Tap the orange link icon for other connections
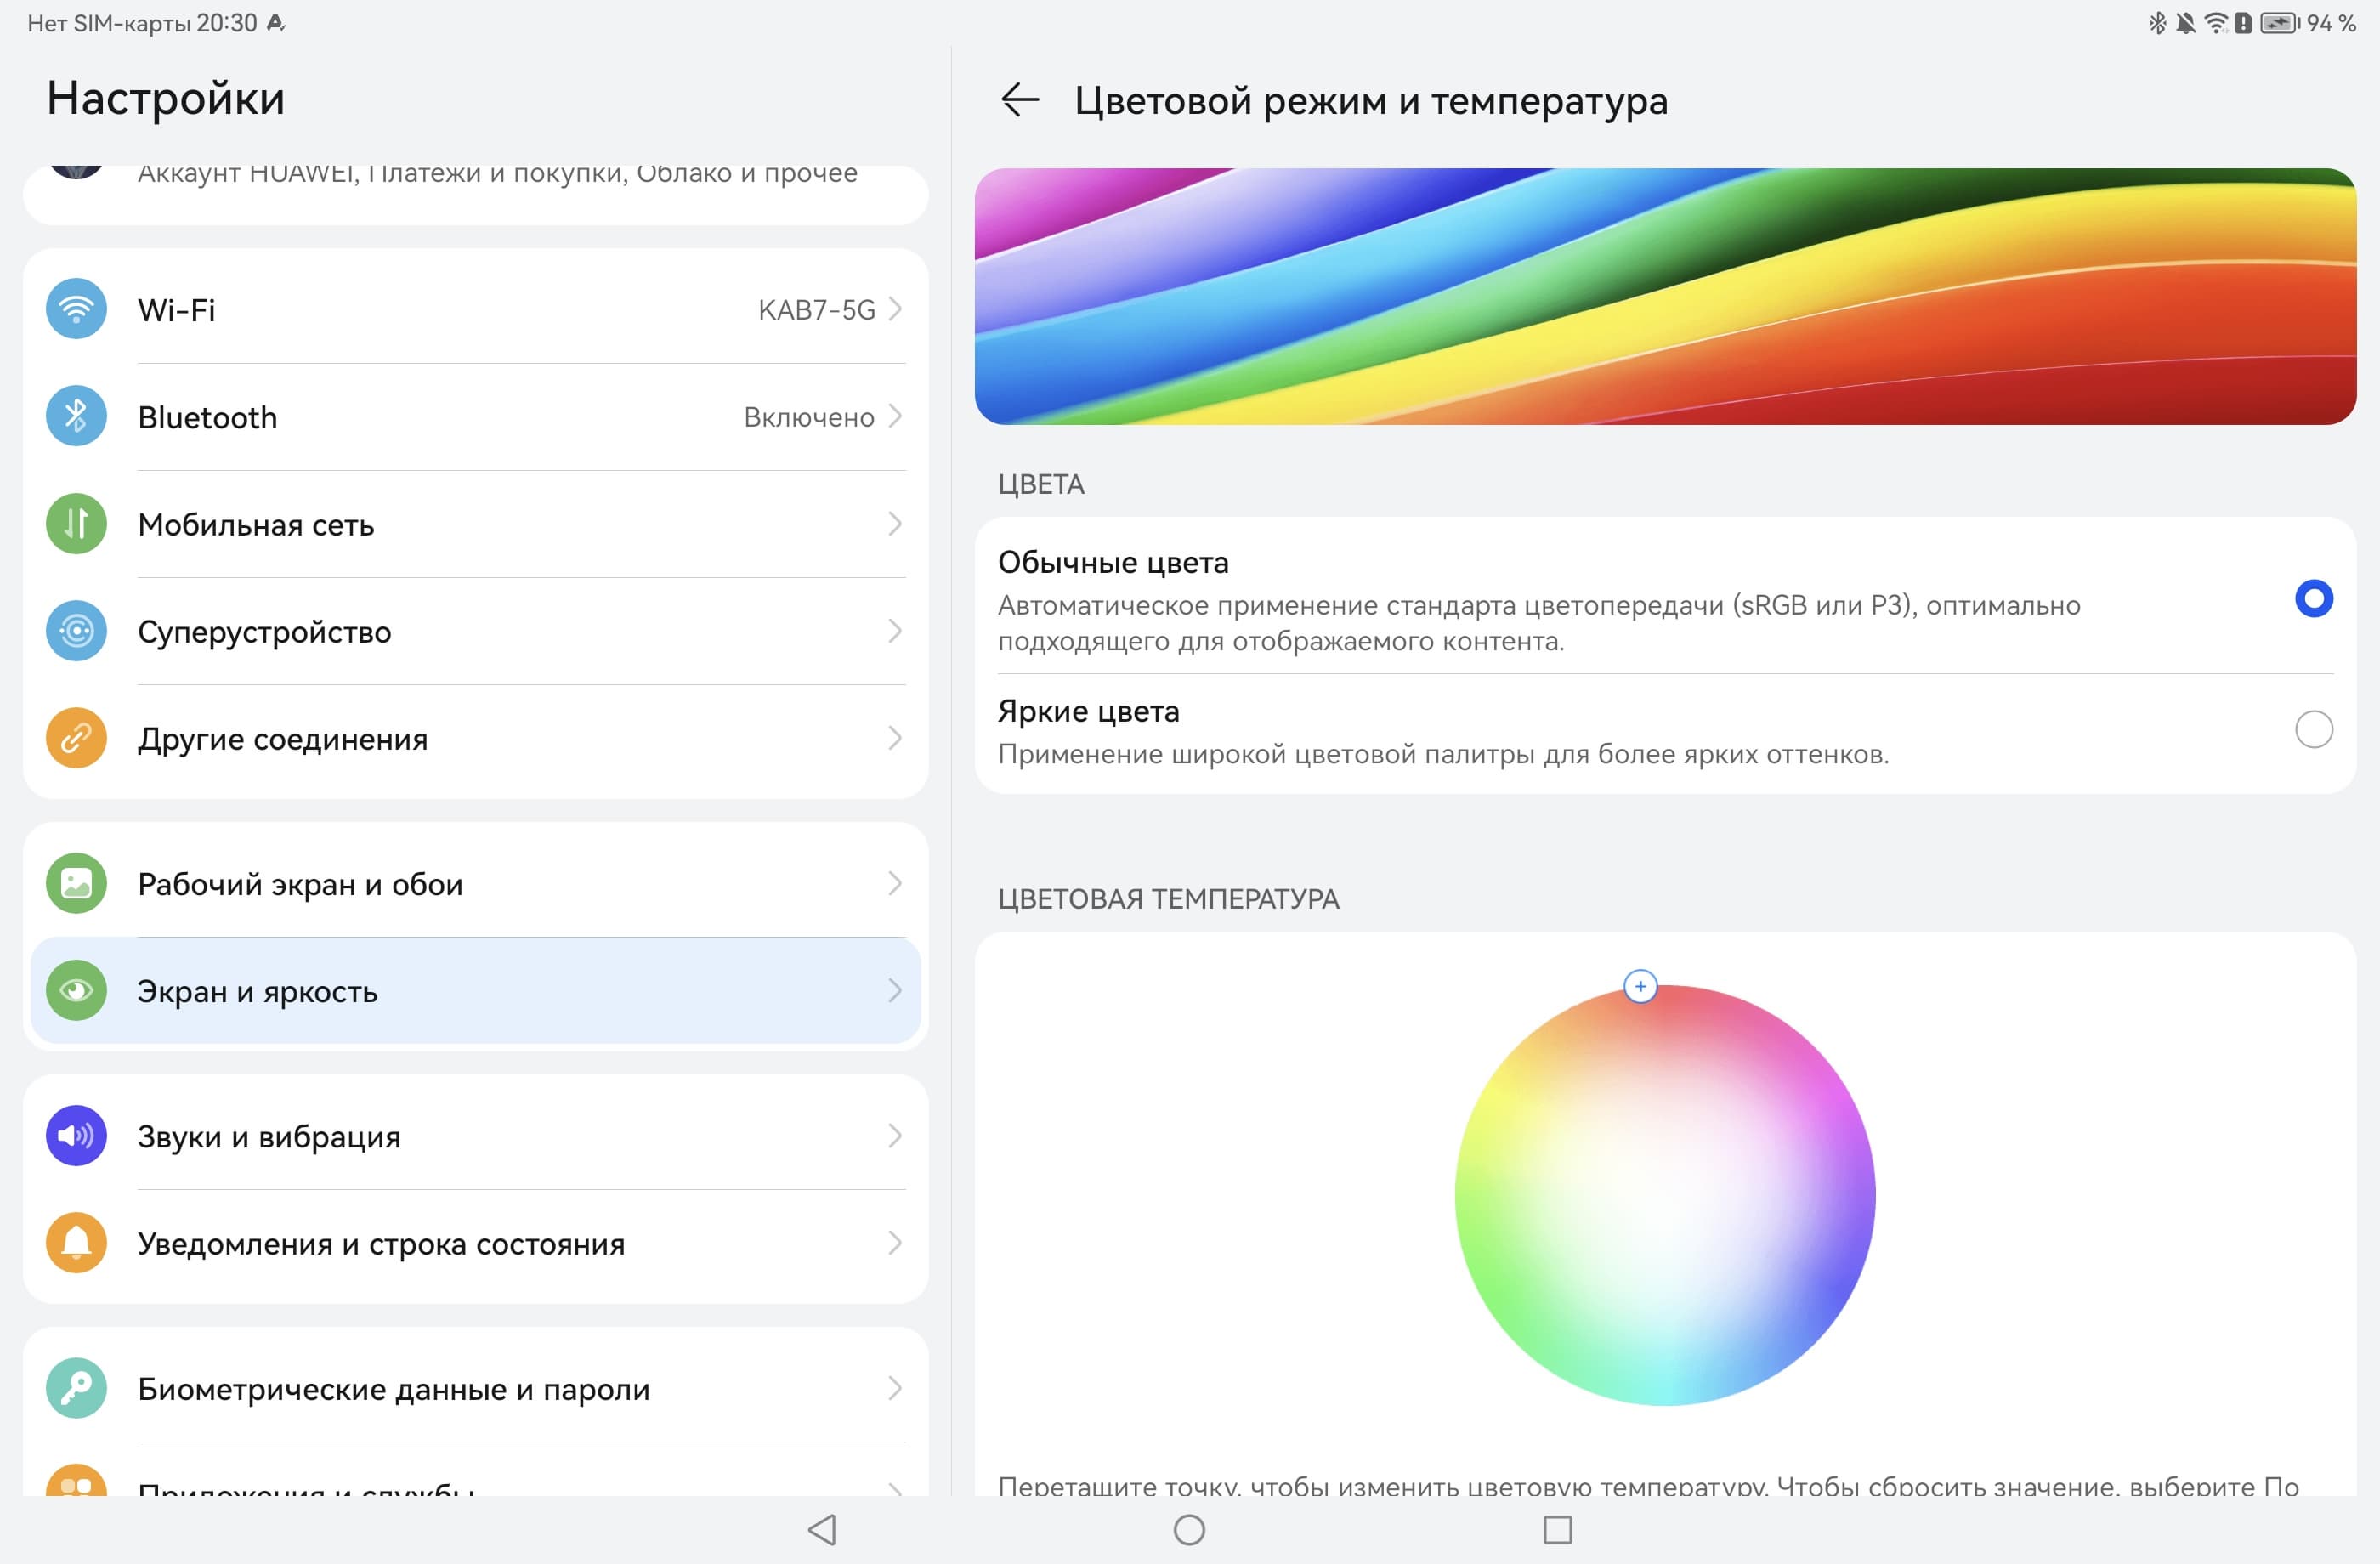 tap(76, 738)
